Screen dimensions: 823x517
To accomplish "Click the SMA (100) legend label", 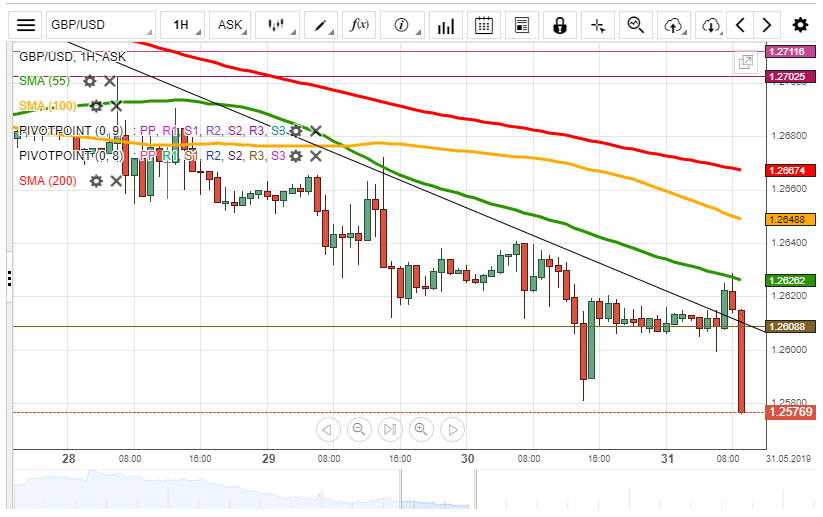I will pyautogui.click(x=48, y=106).
